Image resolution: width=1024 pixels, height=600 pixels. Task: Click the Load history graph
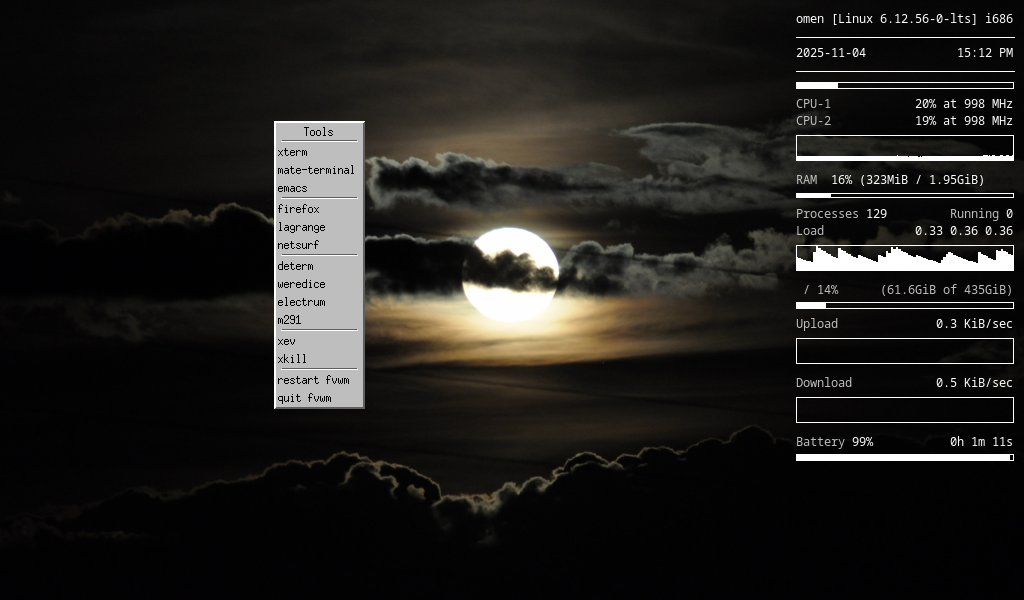904,258
